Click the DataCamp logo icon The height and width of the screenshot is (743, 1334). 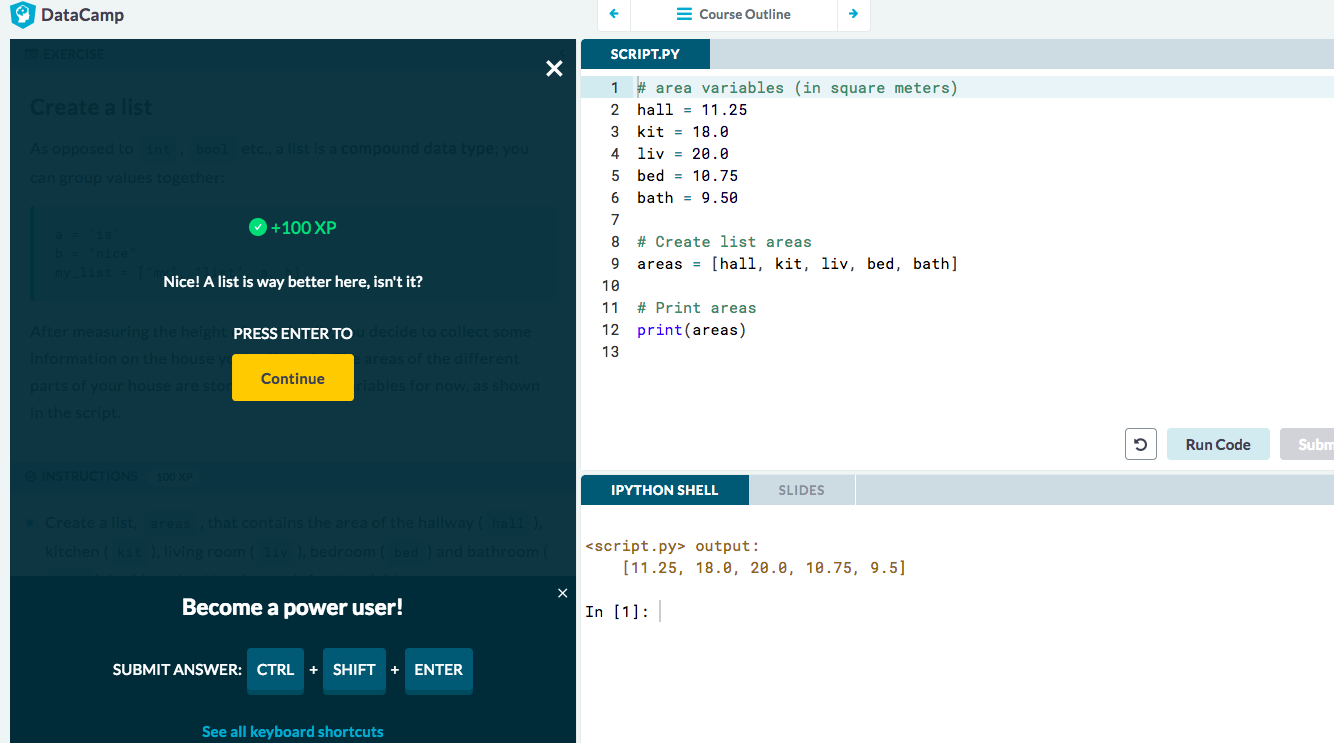coord(23,16)
